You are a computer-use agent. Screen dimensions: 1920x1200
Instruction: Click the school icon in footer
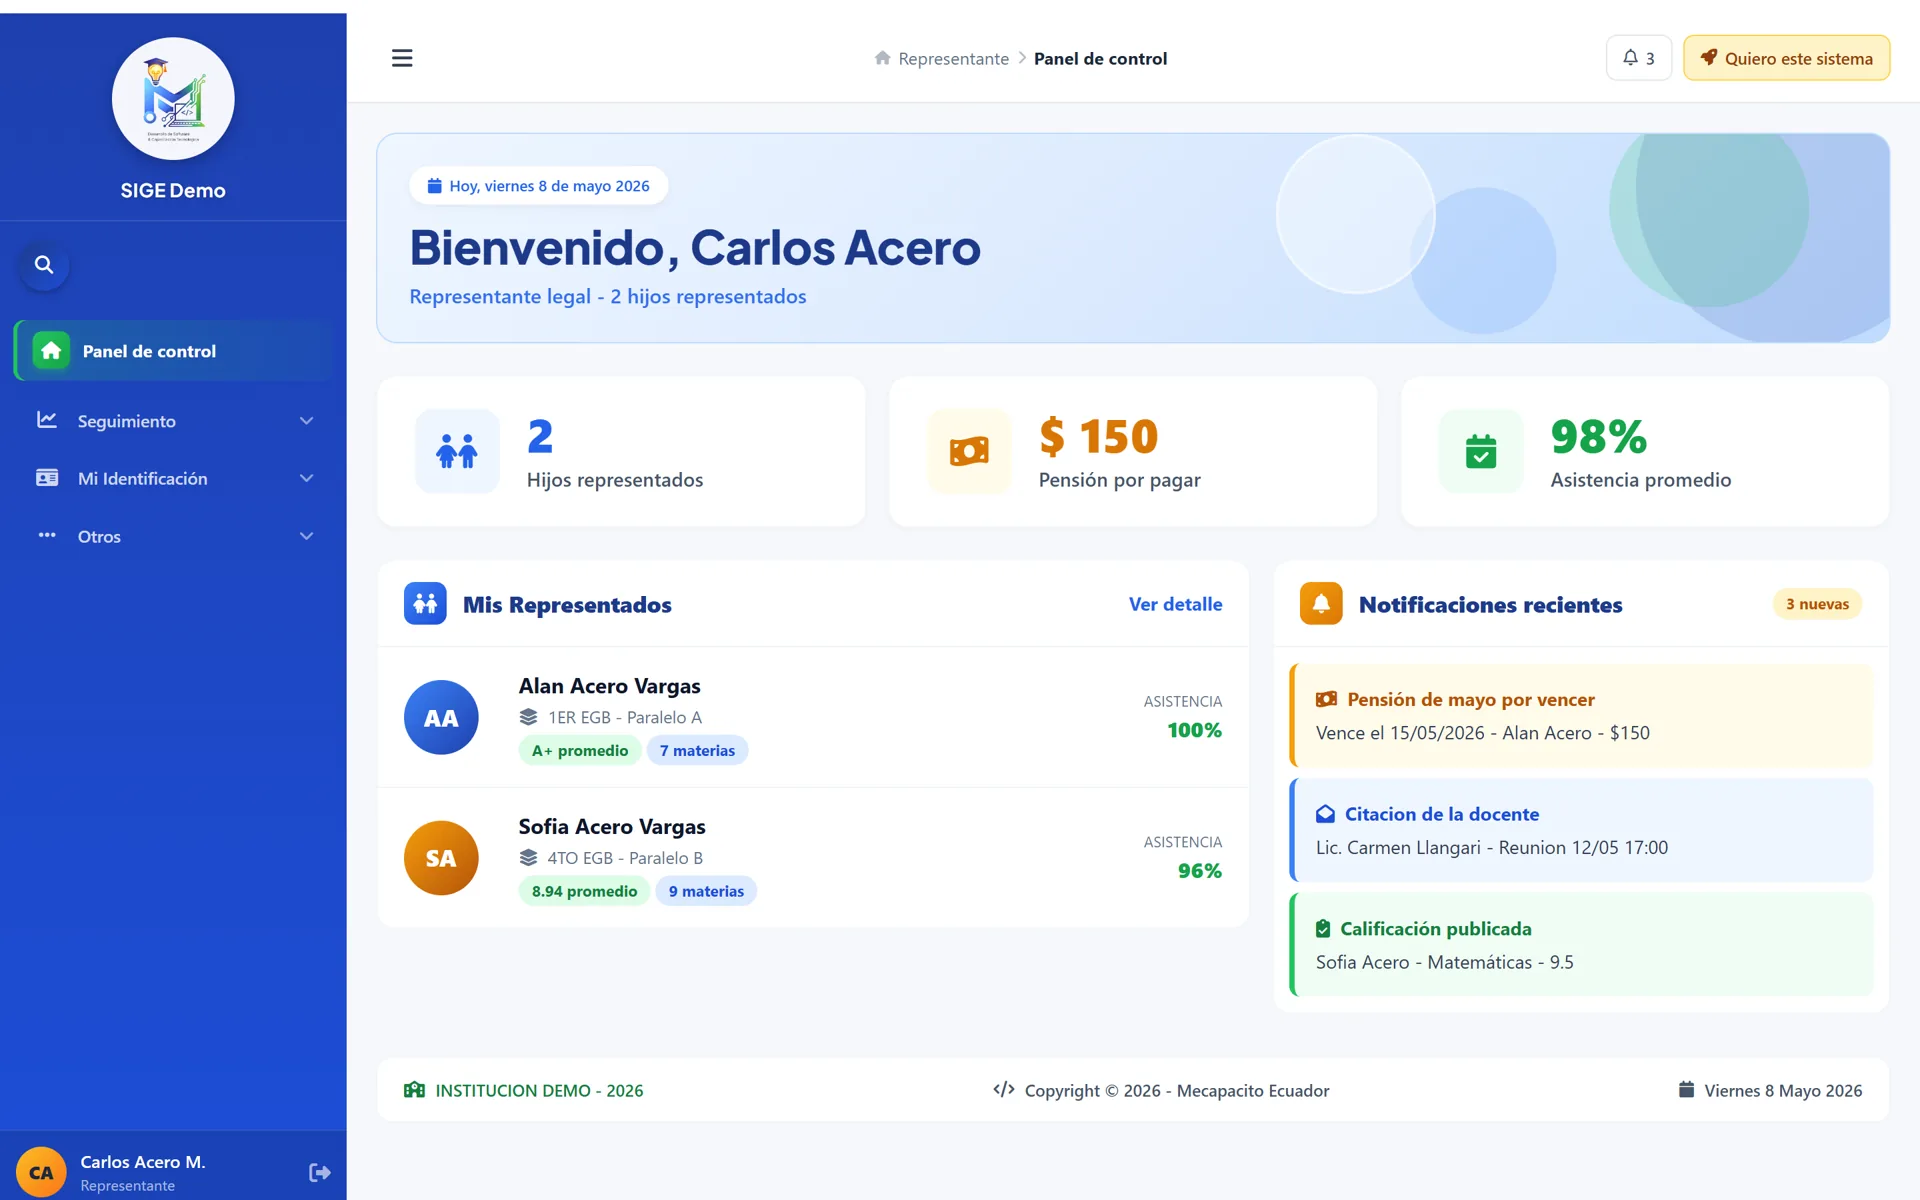click(414, 1090)
